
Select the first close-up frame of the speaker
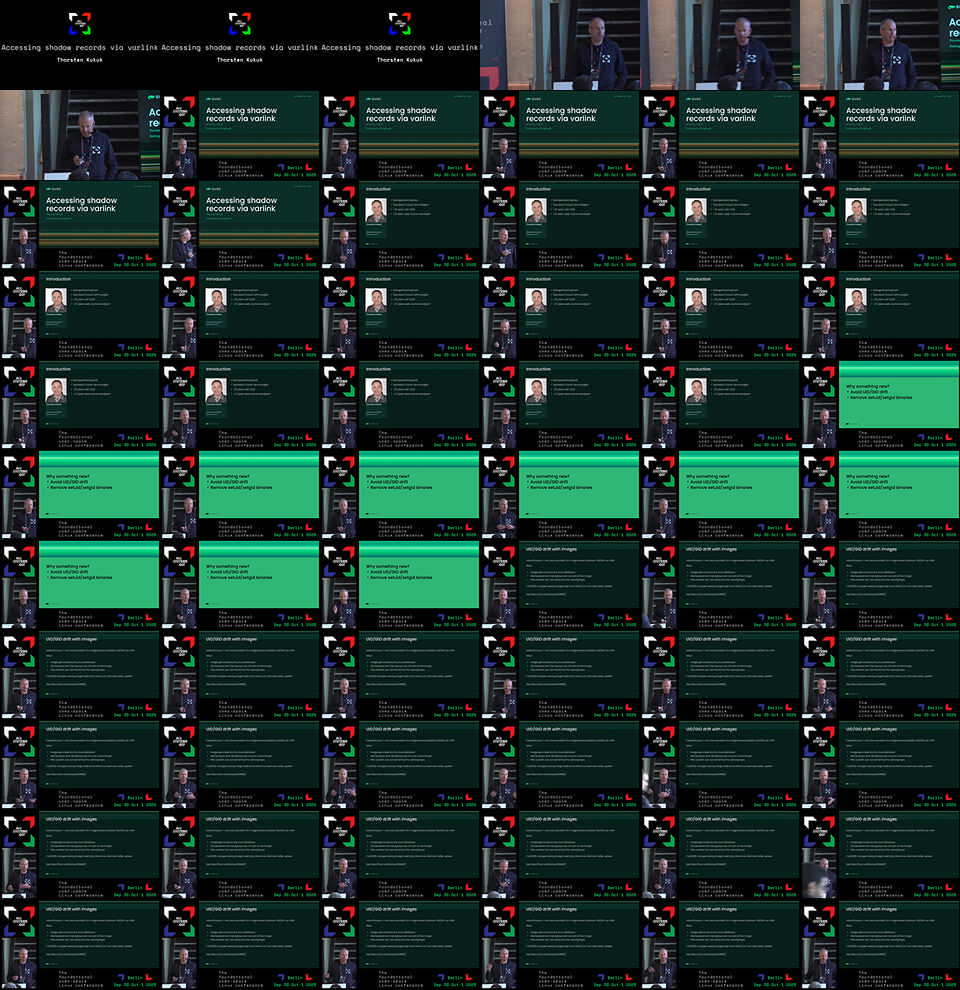point(560,45)
